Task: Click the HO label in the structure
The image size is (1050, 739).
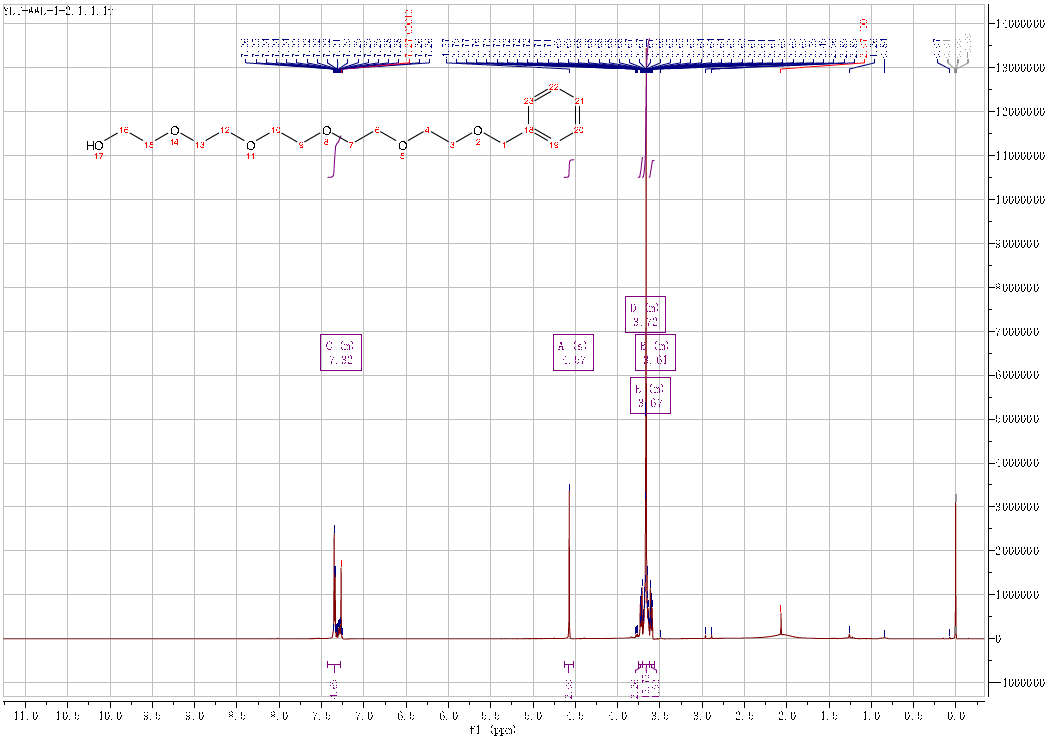Action: 94,145
